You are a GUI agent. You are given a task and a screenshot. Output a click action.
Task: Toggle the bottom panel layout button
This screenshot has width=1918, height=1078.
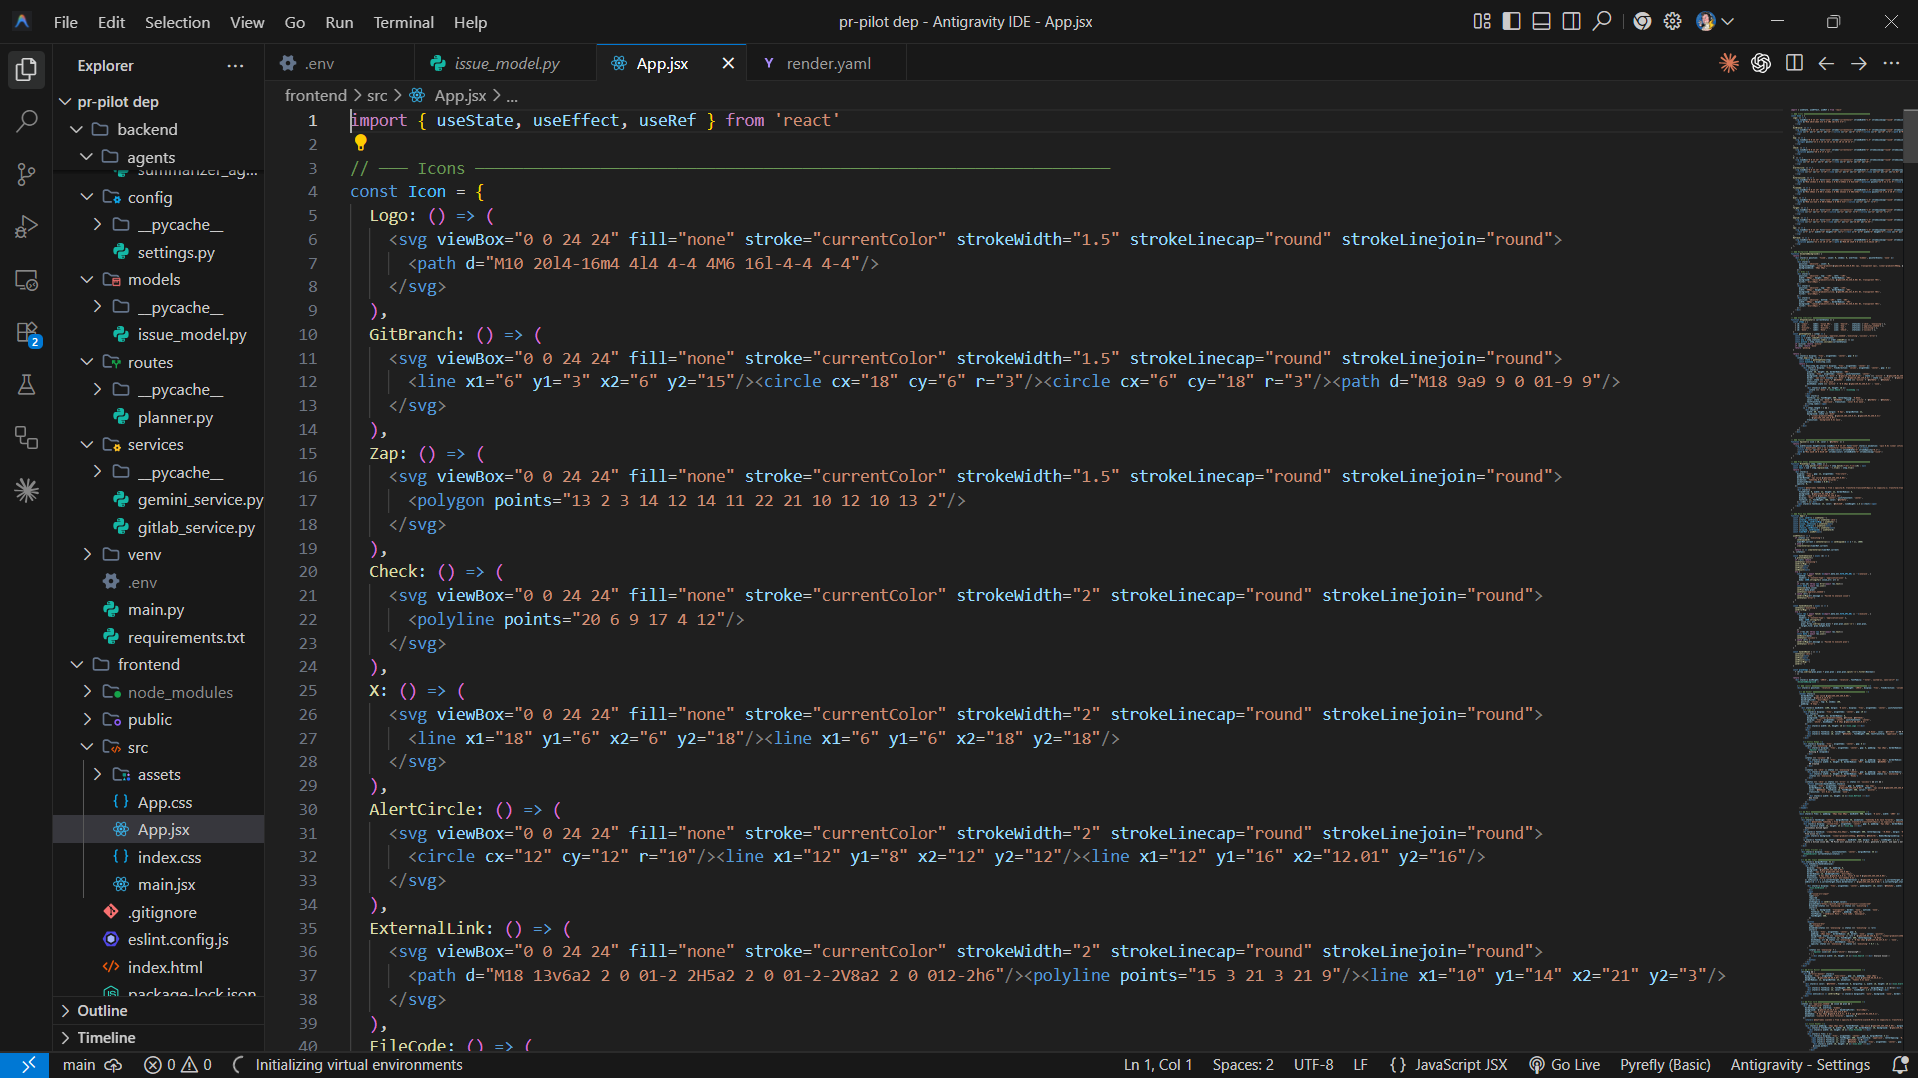[1541, 21]
